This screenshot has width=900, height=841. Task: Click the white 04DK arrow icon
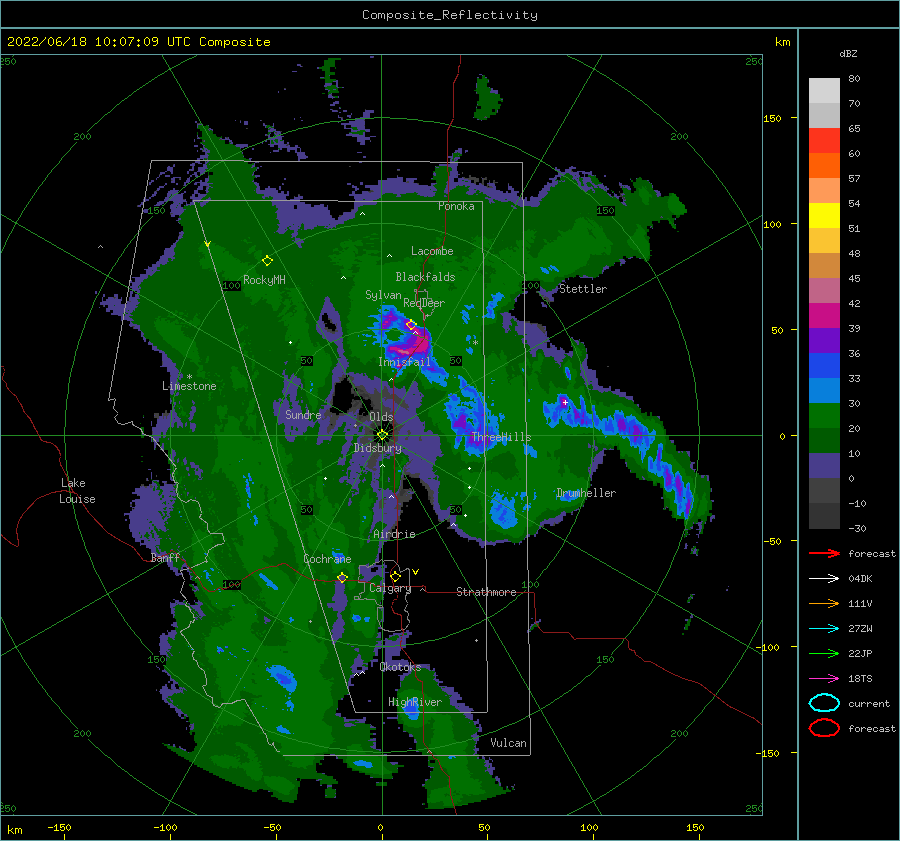[824, 578]
